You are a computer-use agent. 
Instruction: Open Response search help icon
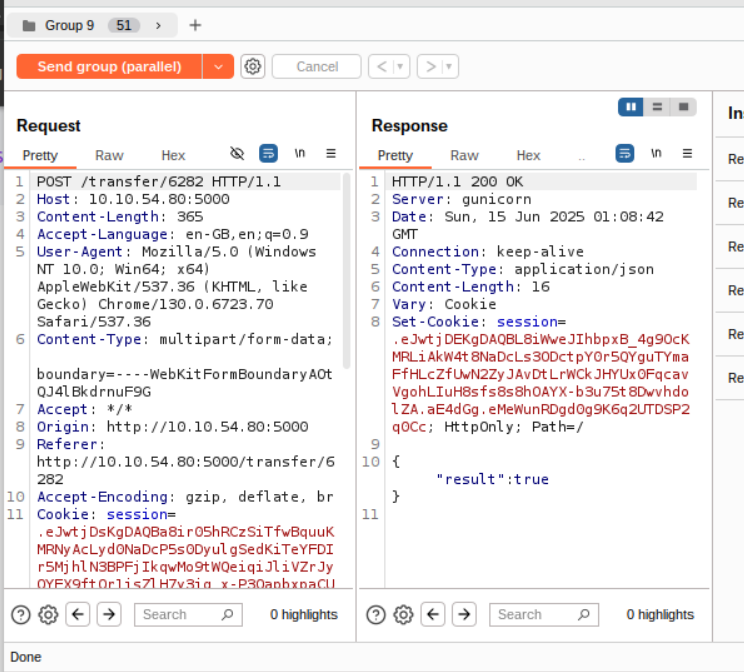pyautogui.click(x=376, y=615)
